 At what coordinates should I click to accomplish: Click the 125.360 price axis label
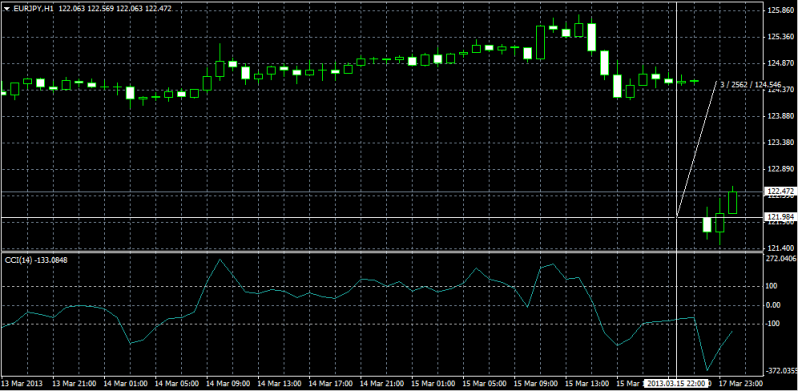point(782,37)
